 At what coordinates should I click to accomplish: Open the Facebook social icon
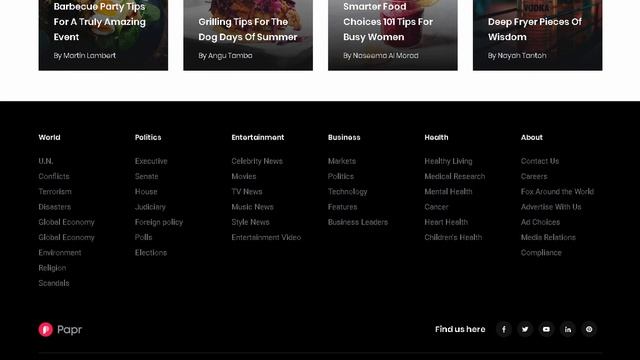[x=504, y=329]
